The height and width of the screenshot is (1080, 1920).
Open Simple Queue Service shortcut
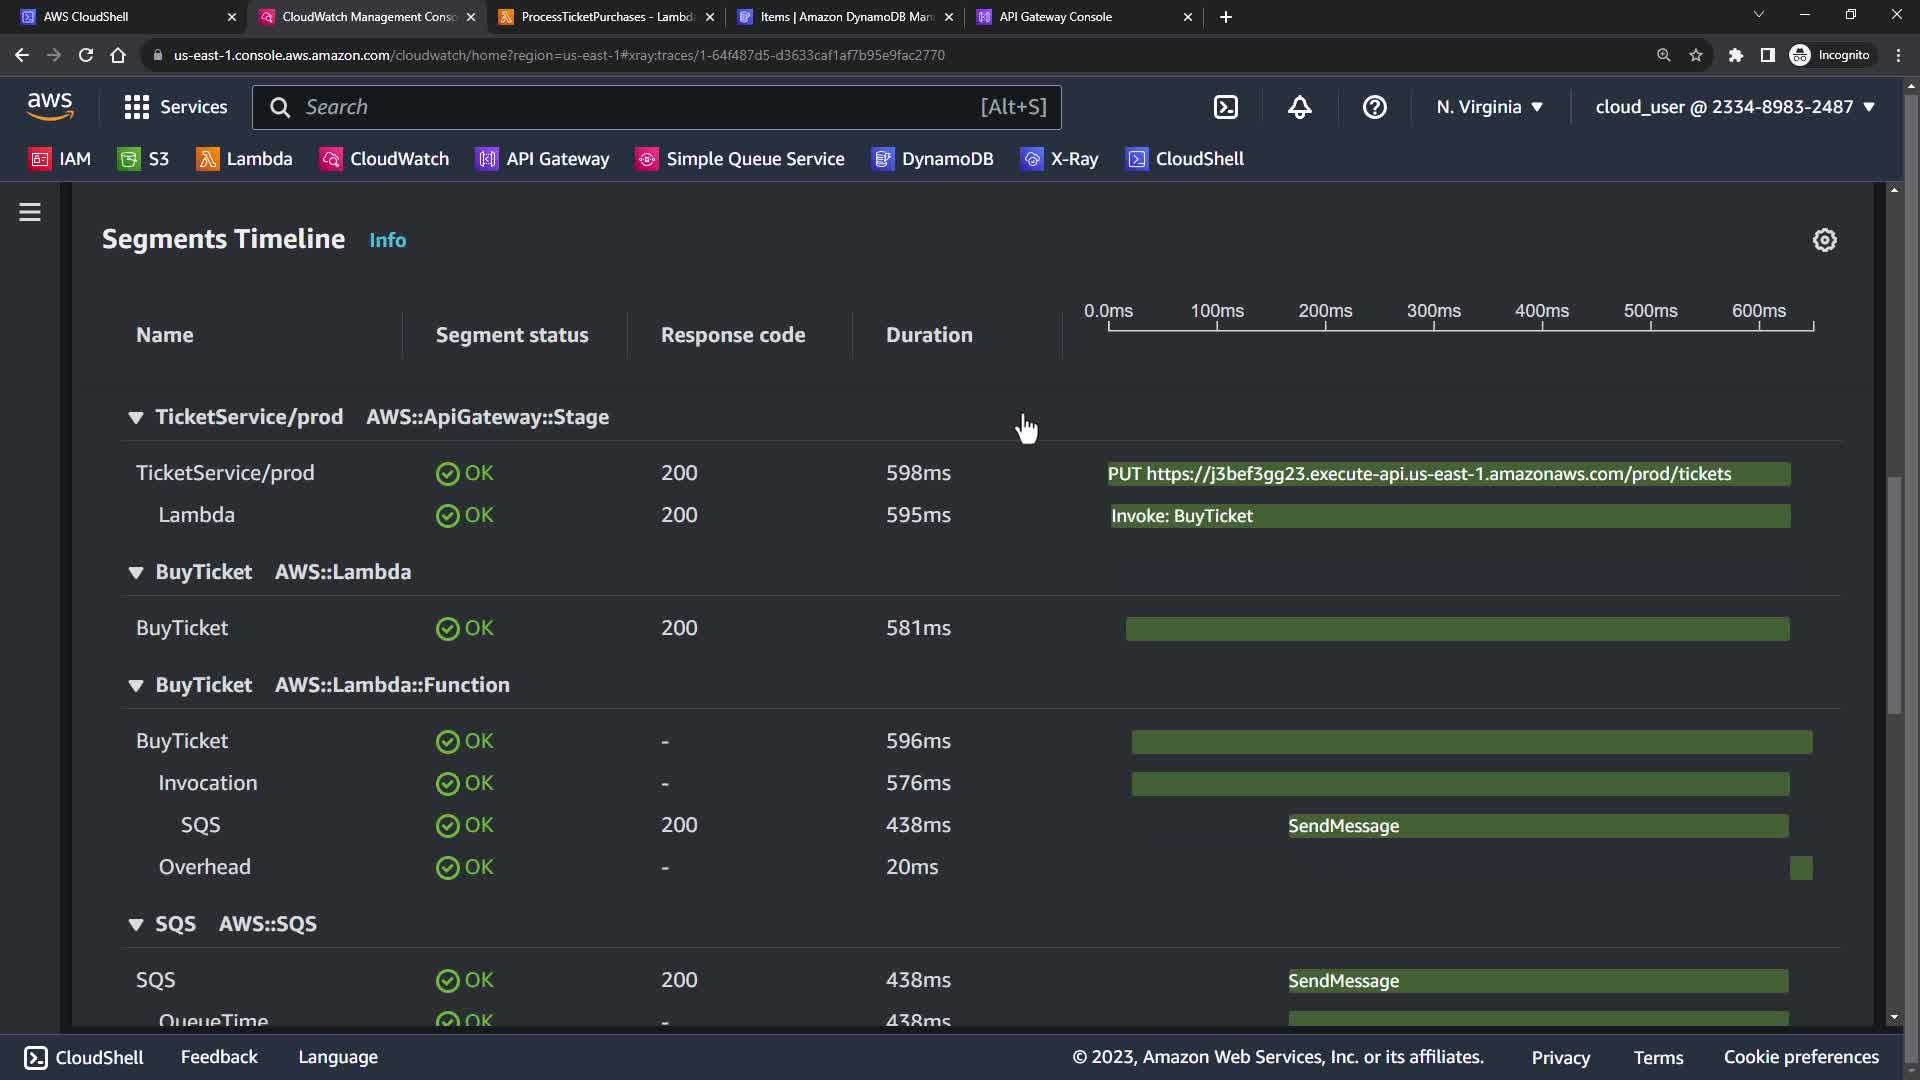click(x=740, y=159)
